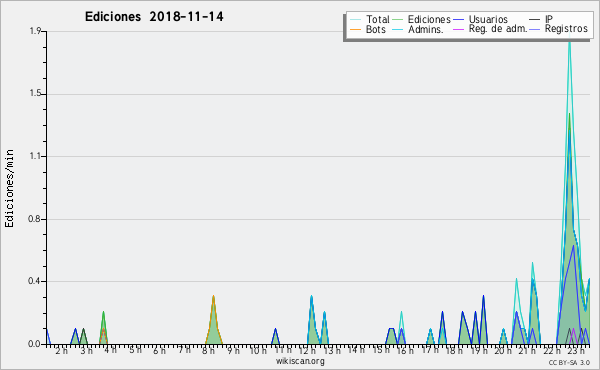Viewport: 600px width, 370px height.
Task: Select the 'Usuarios' legend entry
Action: pos(481,19)
